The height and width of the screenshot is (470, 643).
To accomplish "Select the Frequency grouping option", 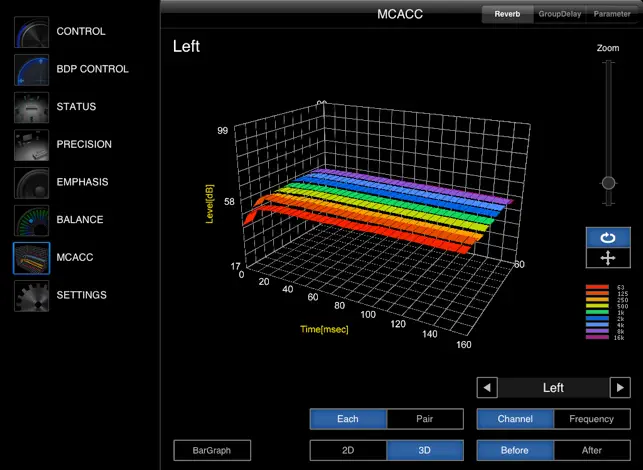I will tap(592, 419).
